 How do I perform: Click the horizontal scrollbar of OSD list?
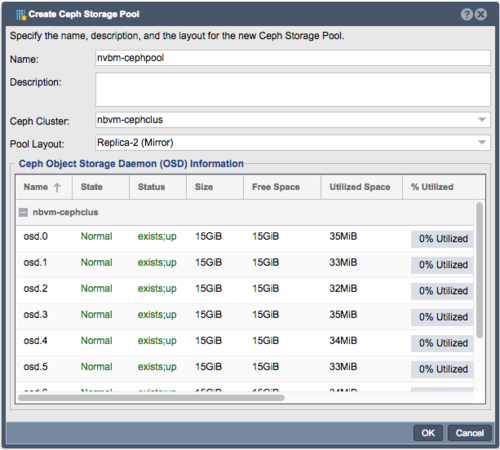click(151, 398)
